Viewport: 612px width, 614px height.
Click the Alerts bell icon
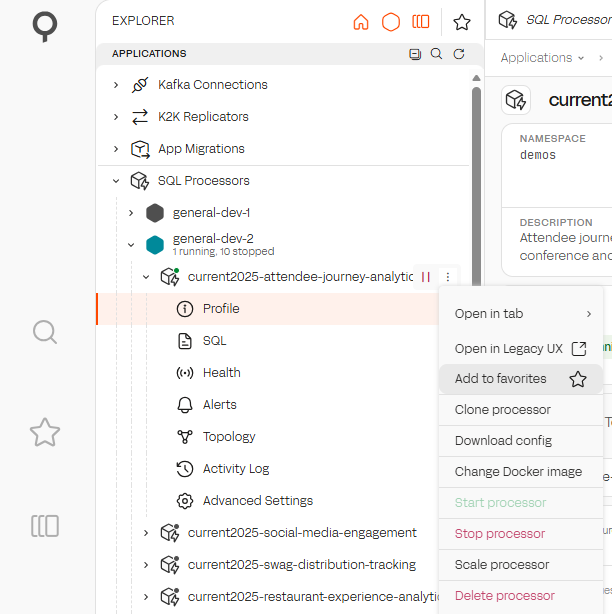coord(185,405)
